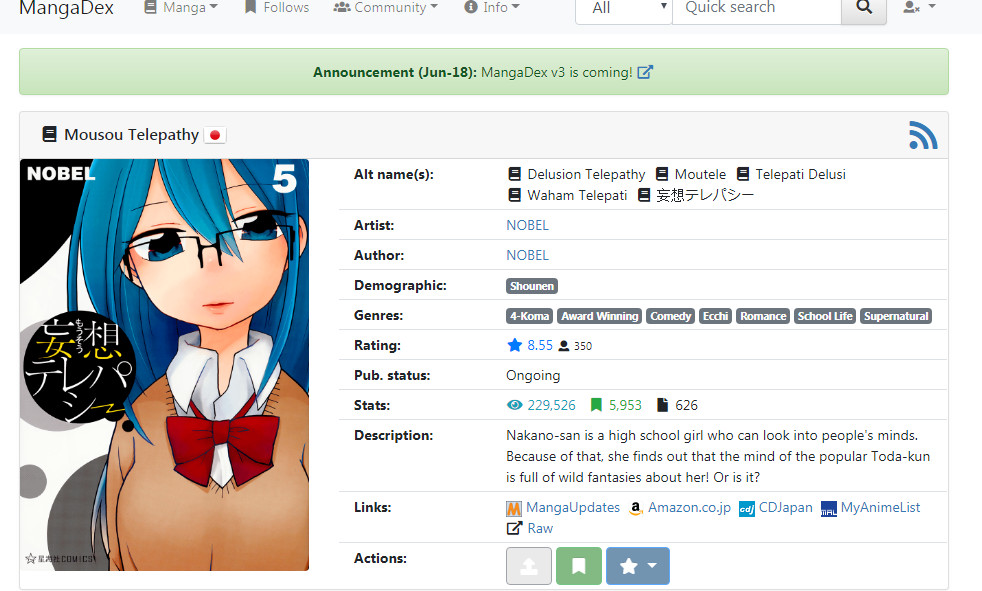Click the Ongoing publication status text
Viewport: 982px width, 591px height.
533,376
